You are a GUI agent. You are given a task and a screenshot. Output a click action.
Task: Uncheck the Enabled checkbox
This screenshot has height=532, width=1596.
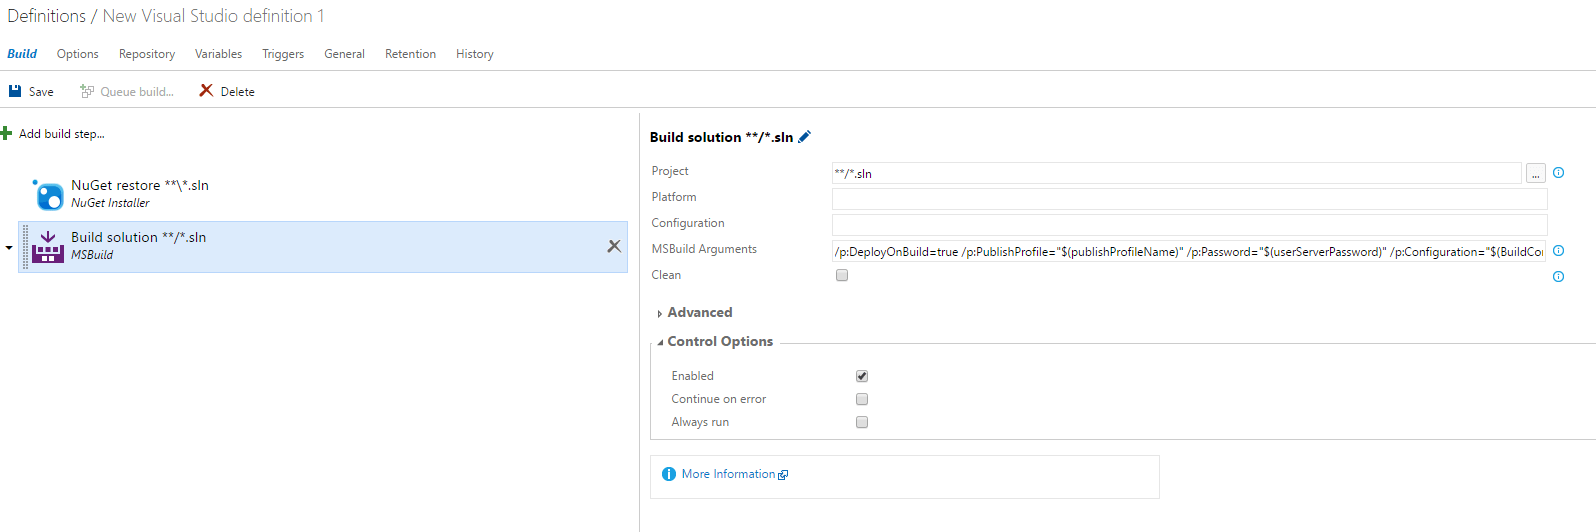coord(862,376)
